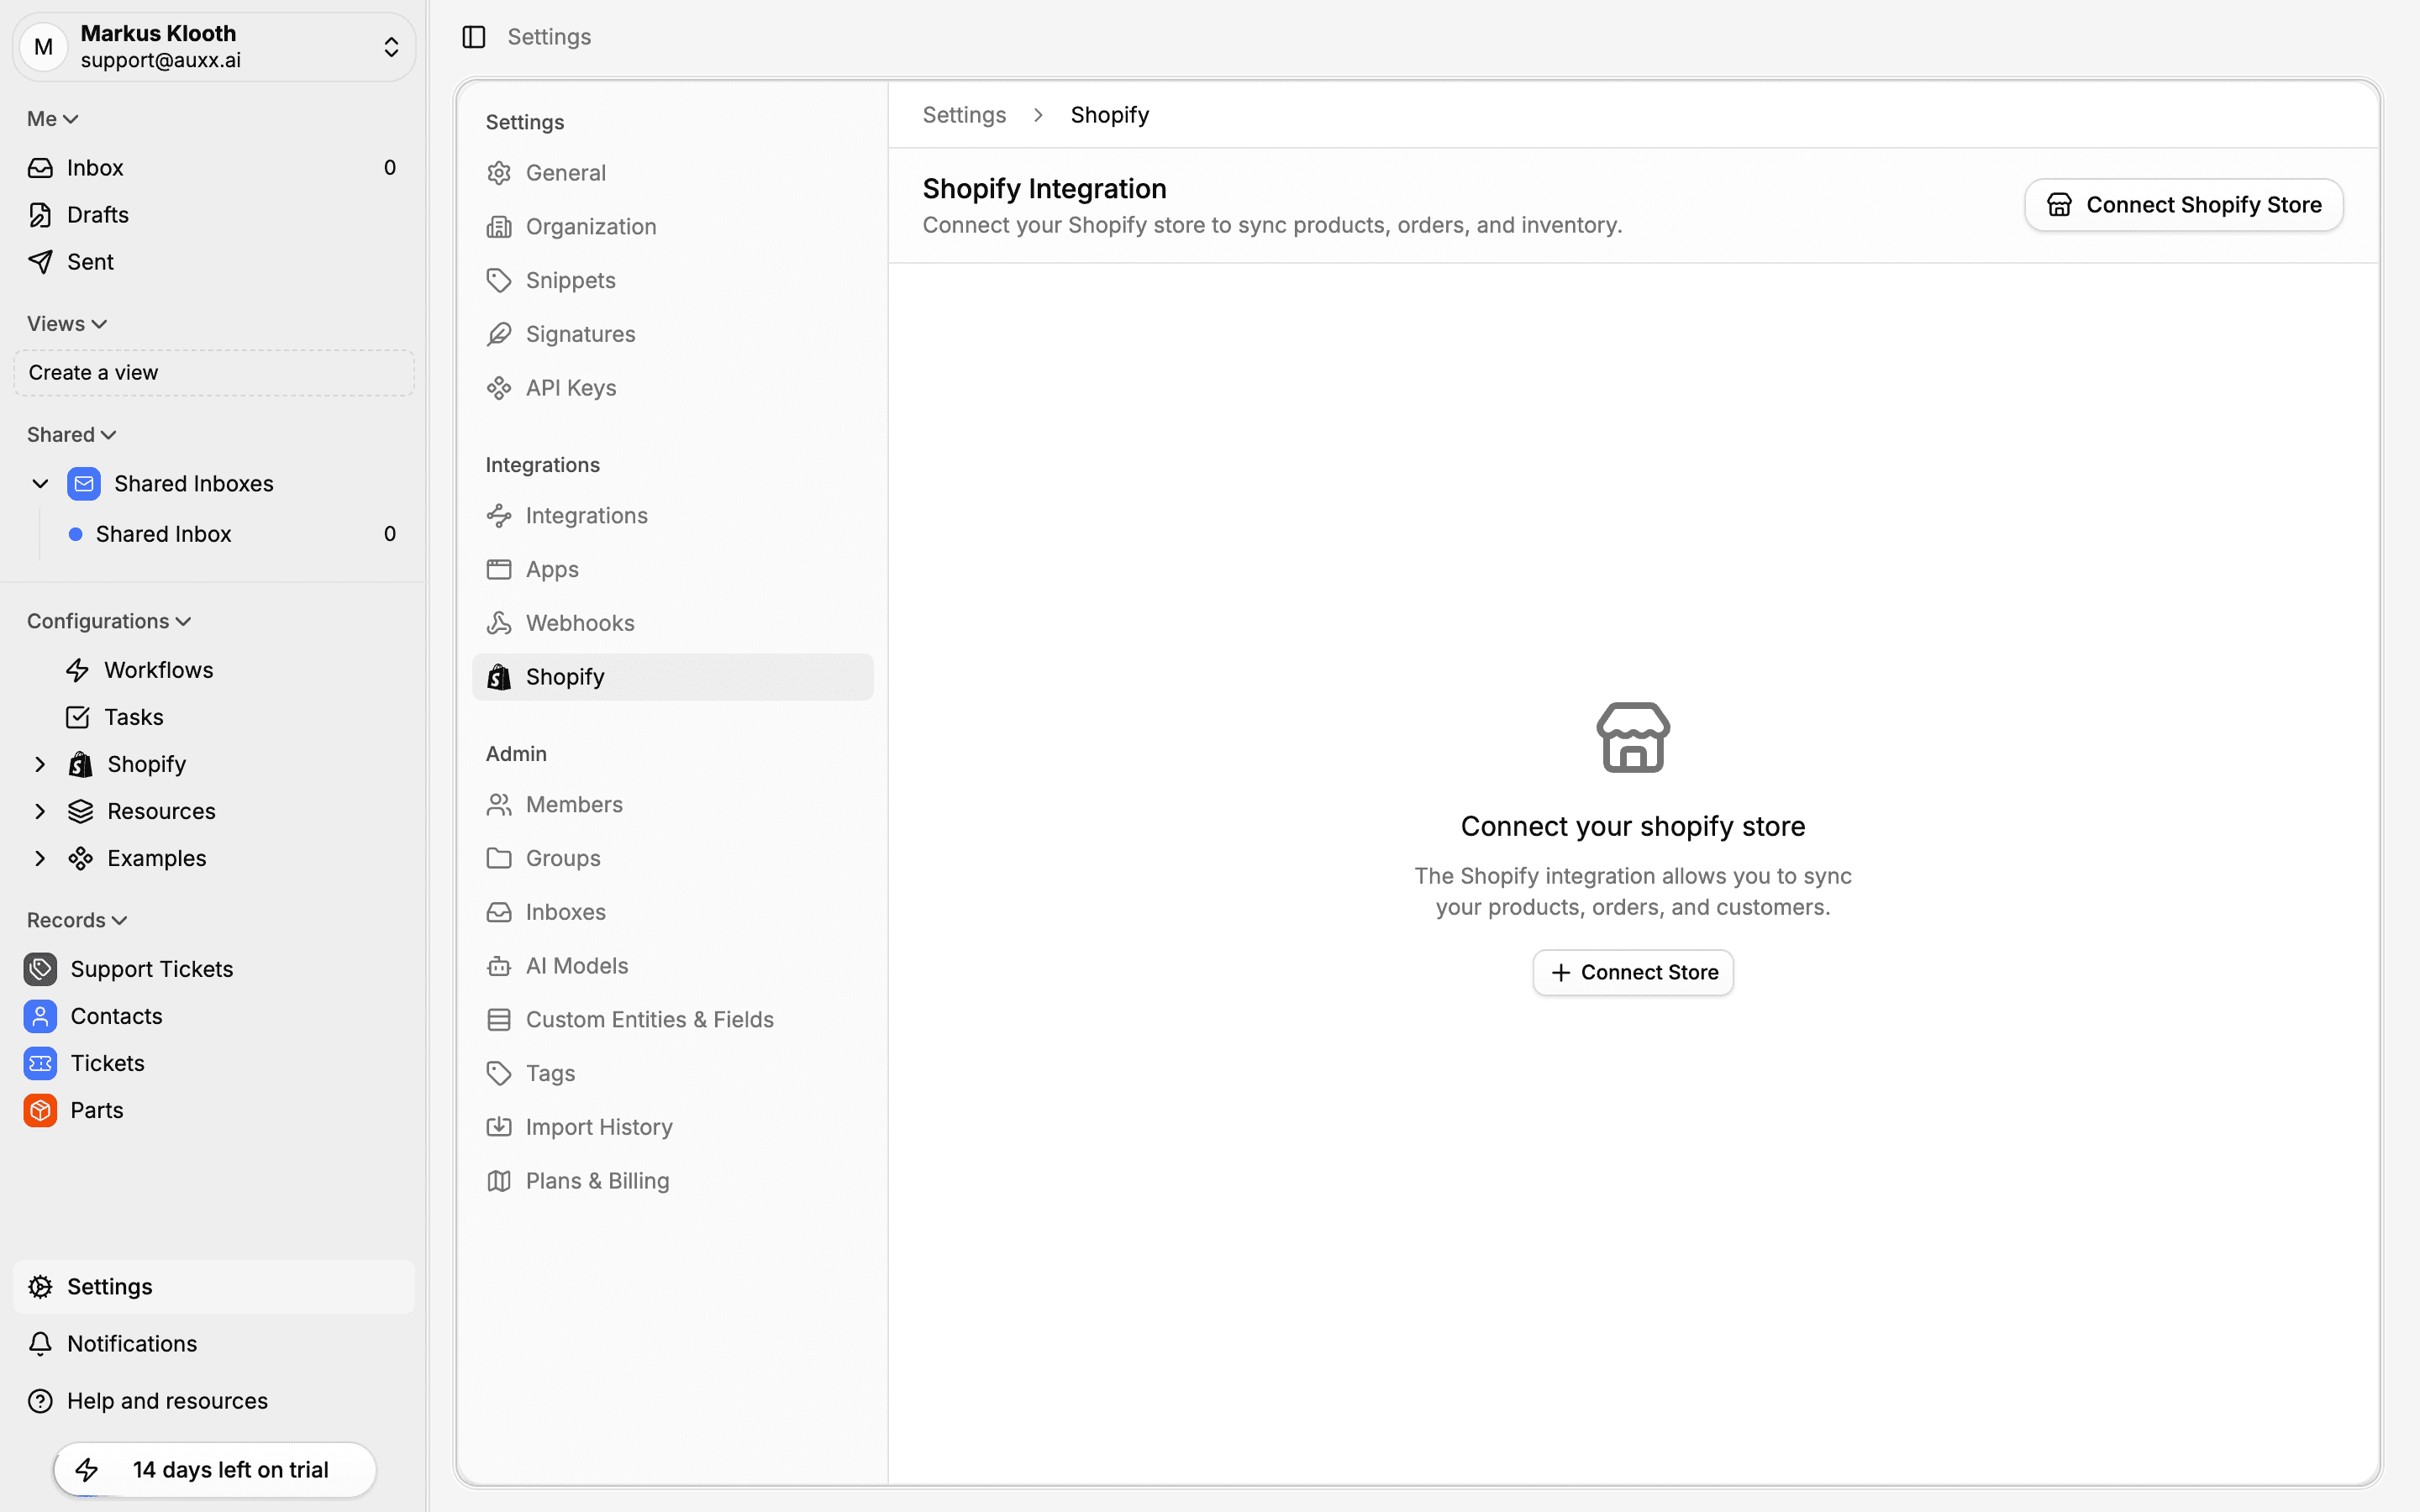This screenshot has width=2420, height=1512.
Task: Open the Groups admin page
Action: click(x=672, y=859)
